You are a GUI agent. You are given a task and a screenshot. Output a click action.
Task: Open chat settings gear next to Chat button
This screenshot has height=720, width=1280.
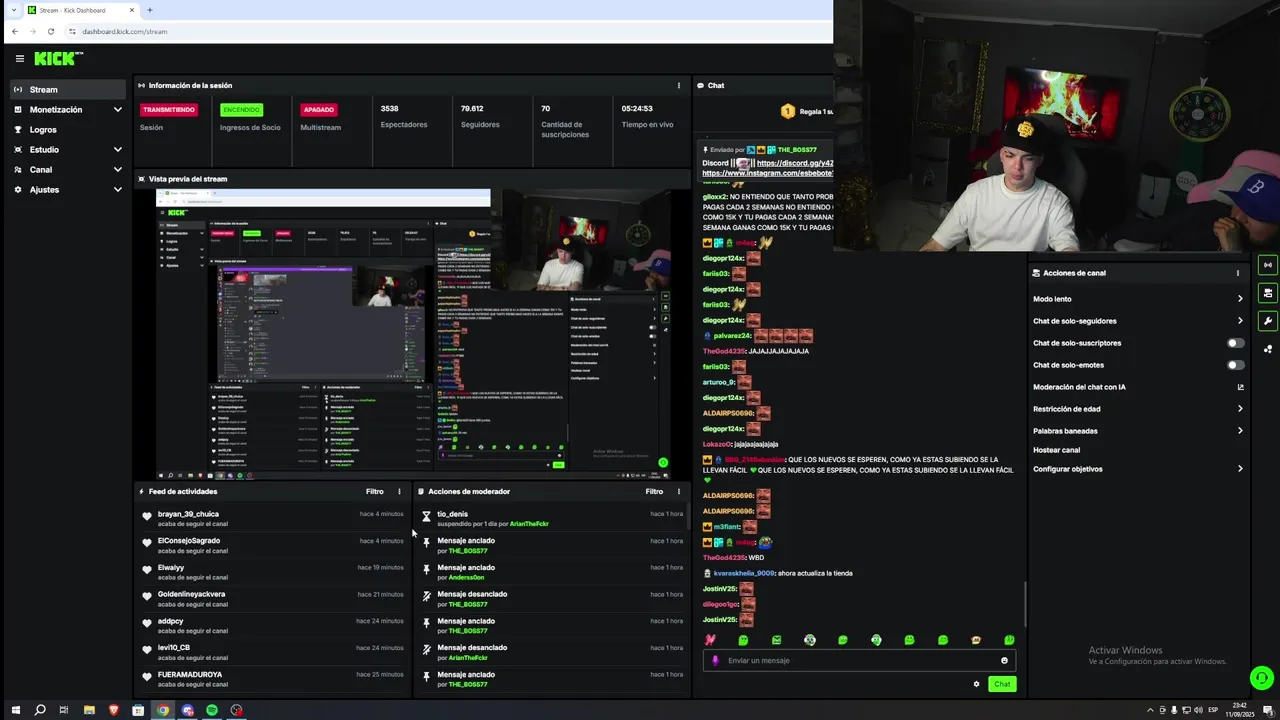point(976,684)
